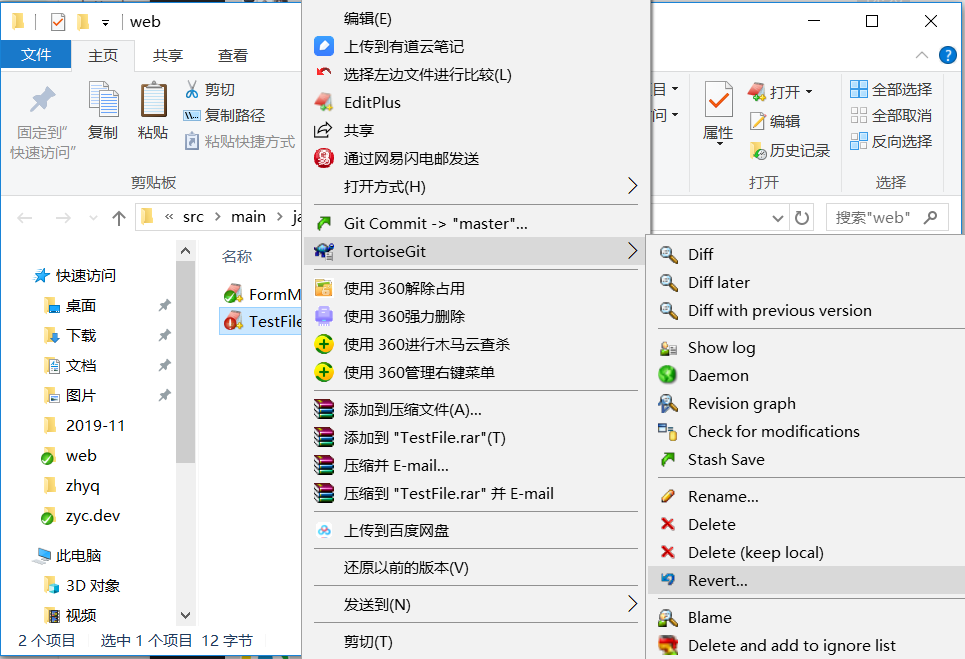Click the Show log icon
This screenshot has height=659, width=965.
click(x=668, y=348)
